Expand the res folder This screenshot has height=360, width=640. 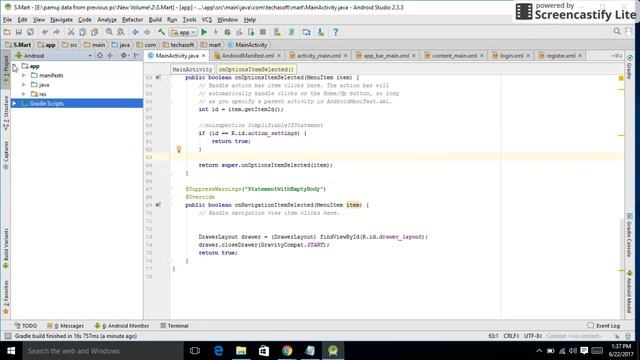click(x=24, y=94)
